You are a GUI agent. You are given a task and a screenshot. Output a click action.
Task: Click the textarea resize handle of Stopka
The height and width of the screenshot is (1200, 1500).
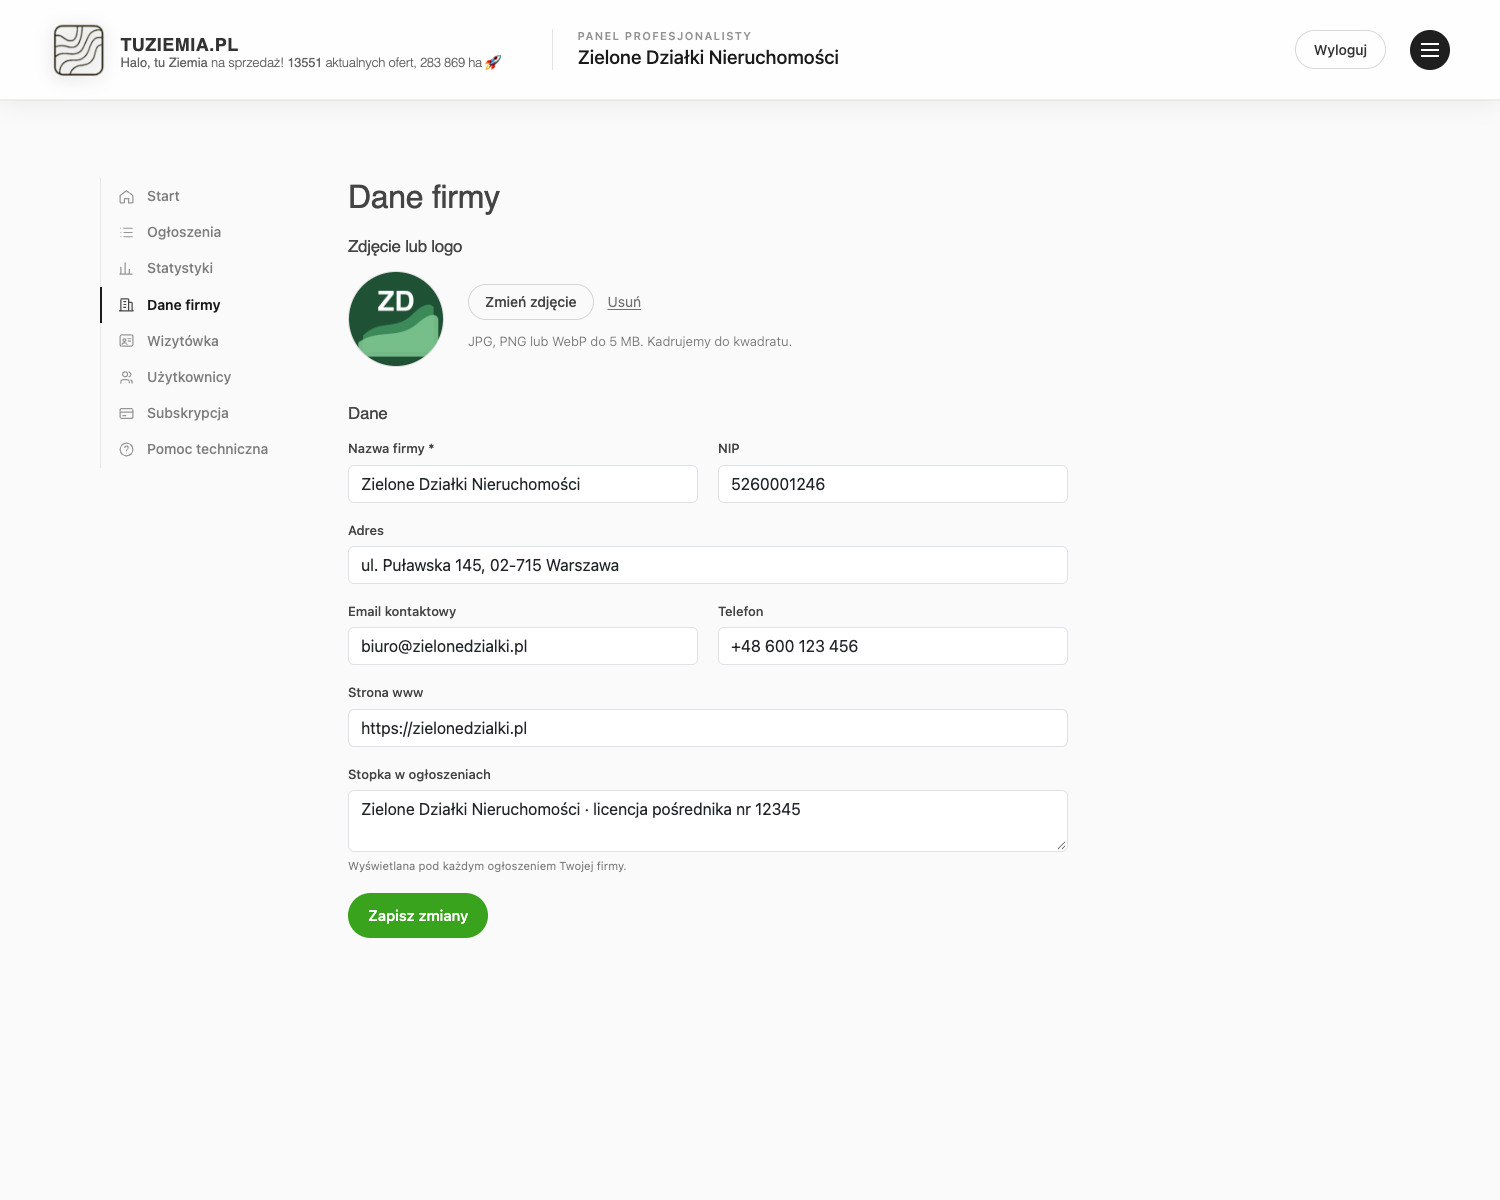1061,845
